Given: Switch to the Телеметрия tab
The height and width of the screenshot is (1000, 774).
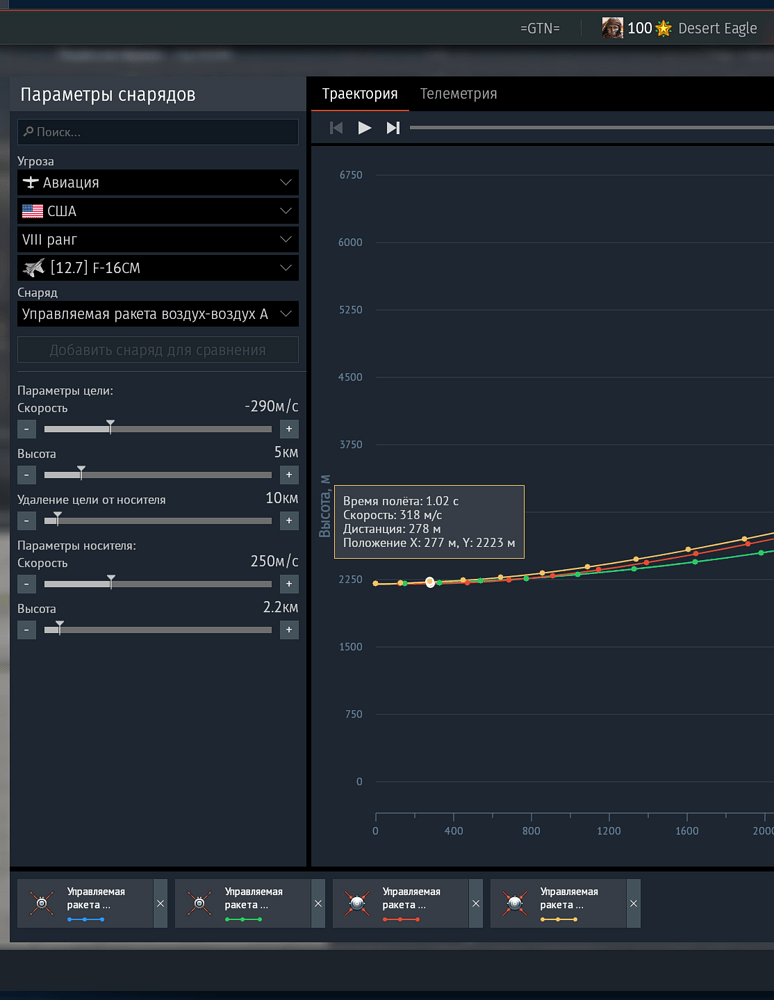Looking at the screenshot, I should click(x=458, y=94).
